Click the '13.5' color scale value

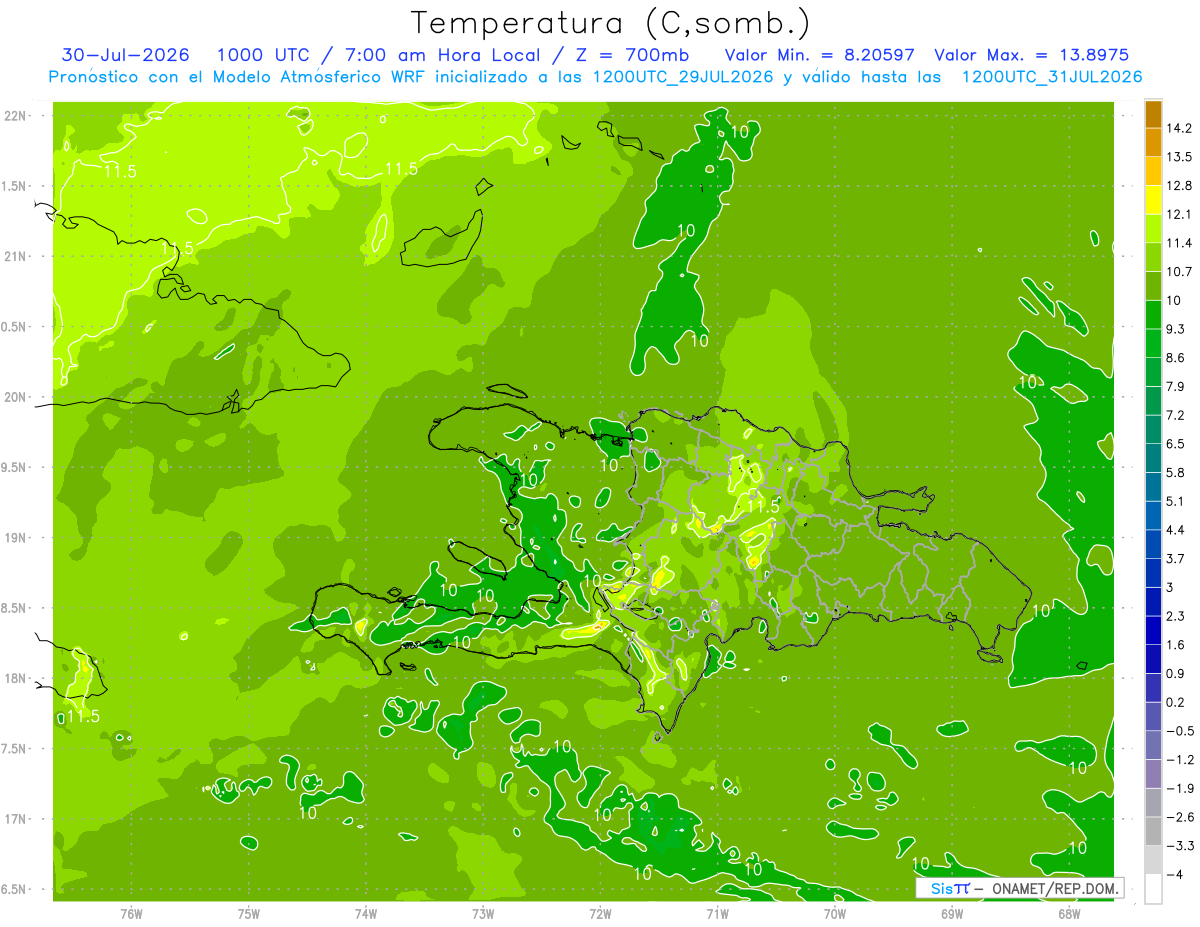pos(1179,157)
